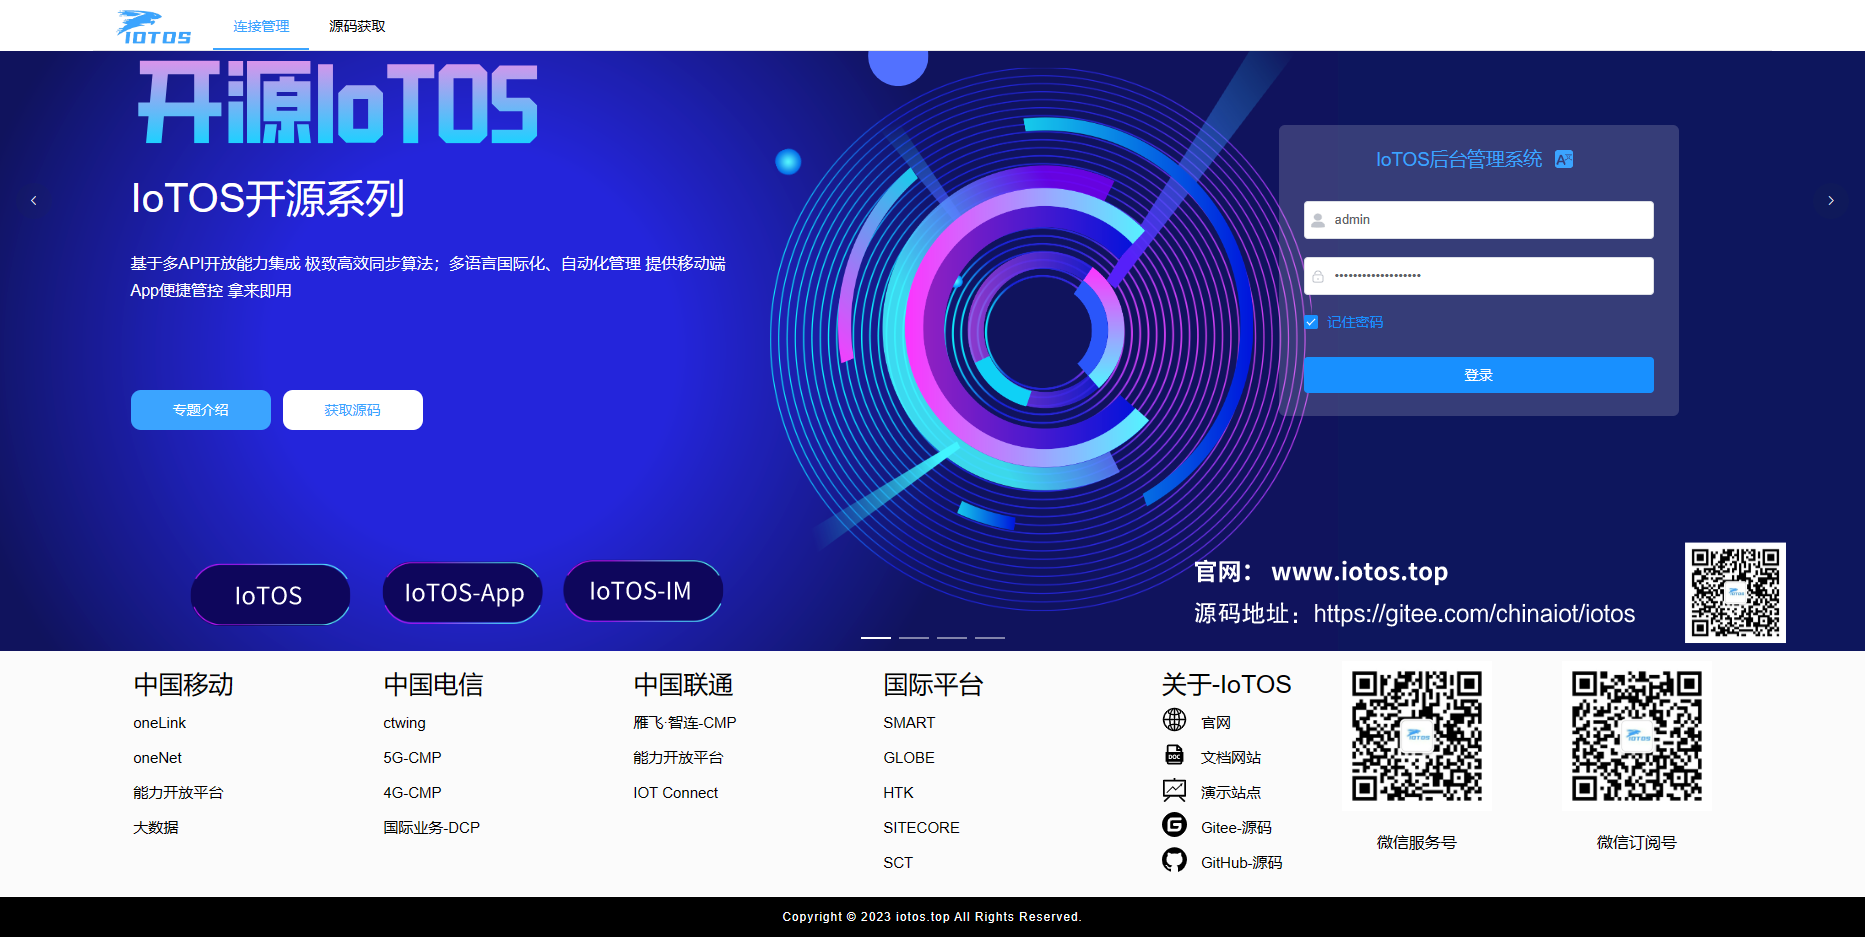Open the SMART link
The height and width of the screenshot is (937, 1865).
click(x=909, y=723)
